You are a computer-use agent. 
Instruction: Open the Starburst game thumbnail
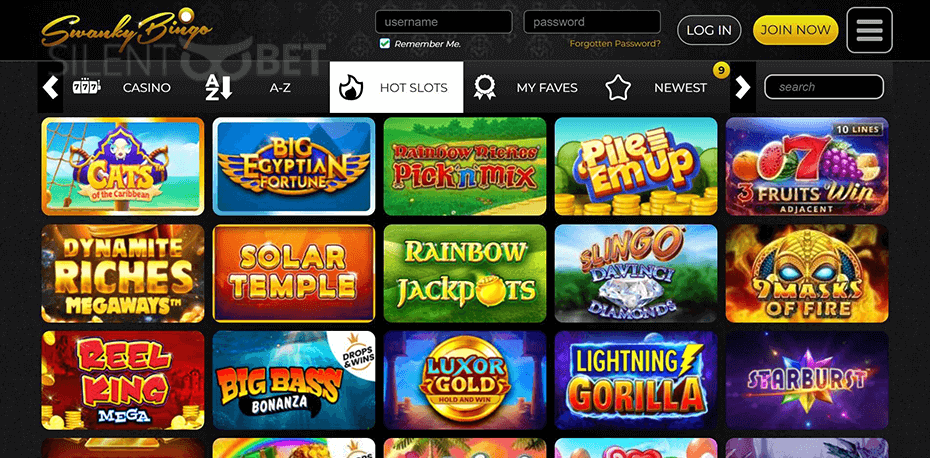[x=807, y=380]
